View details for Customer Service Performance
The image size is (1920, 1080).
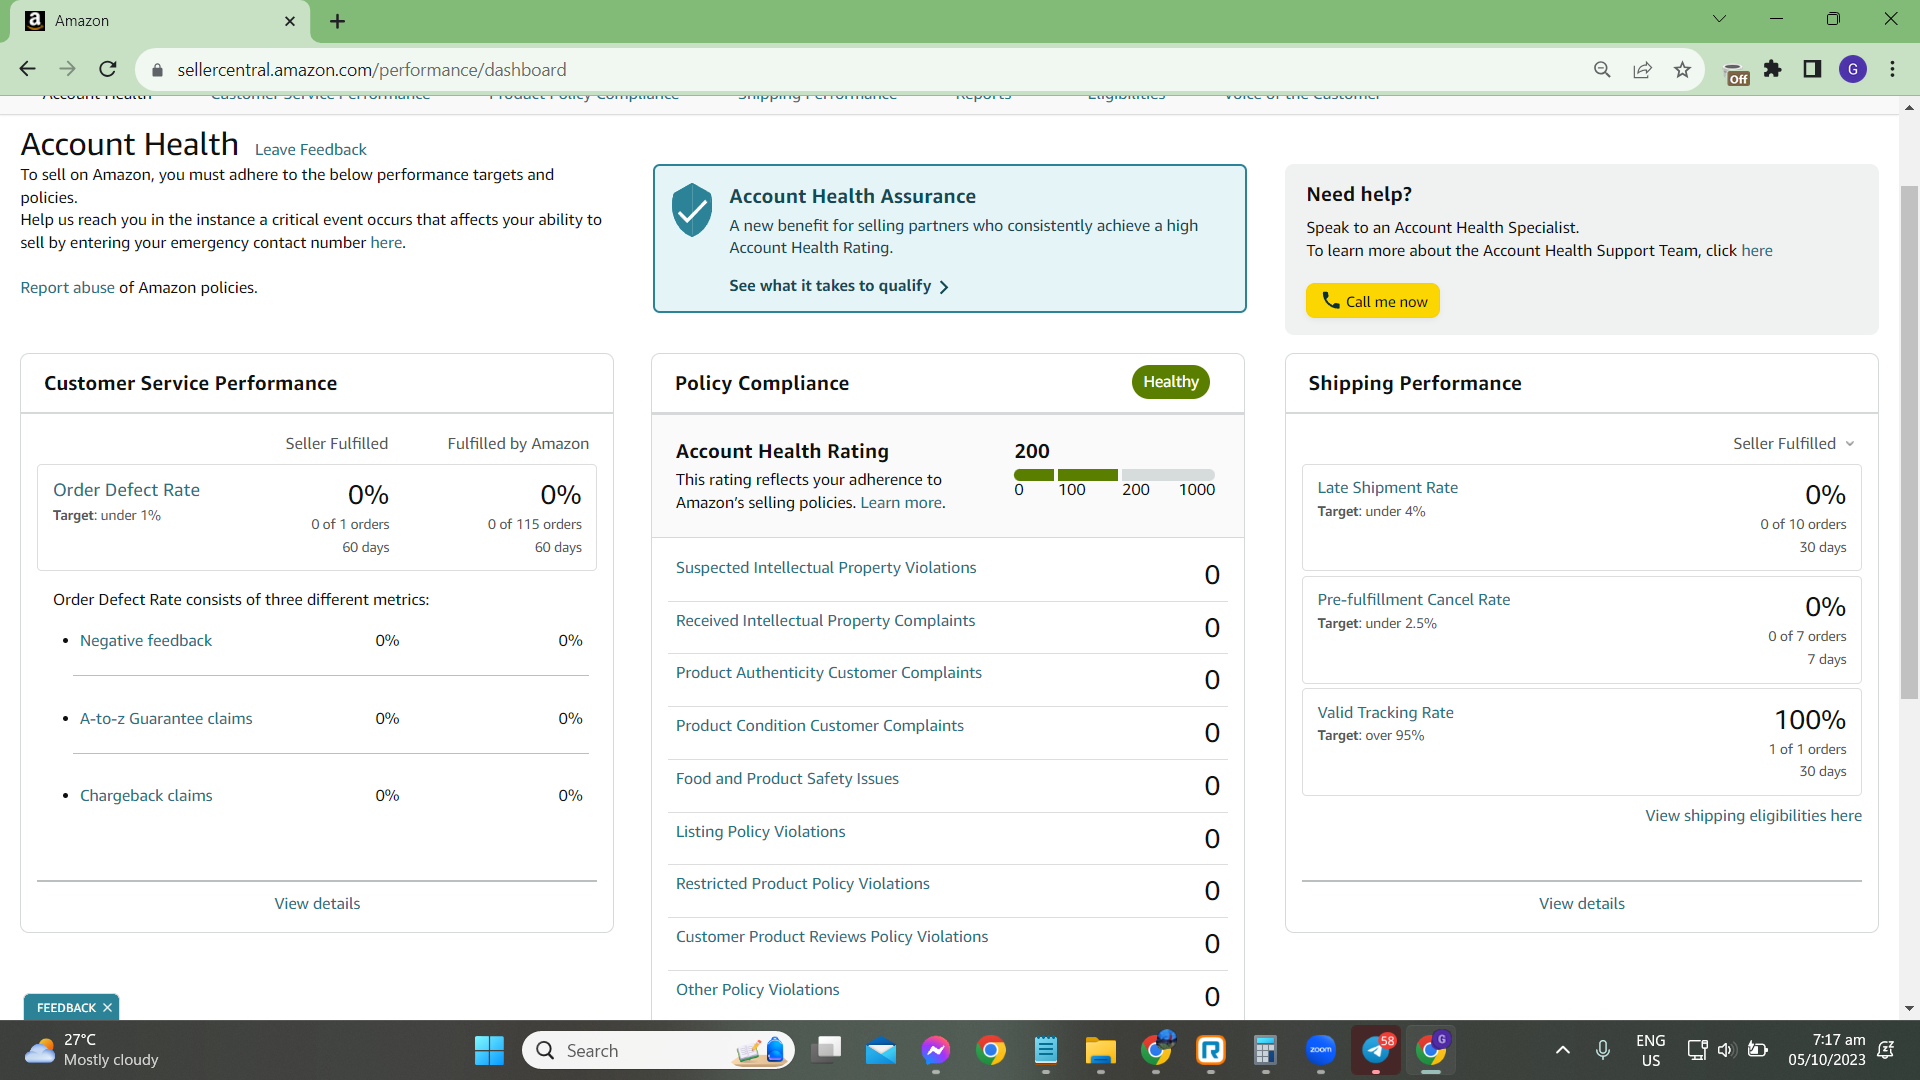(317, 903)
